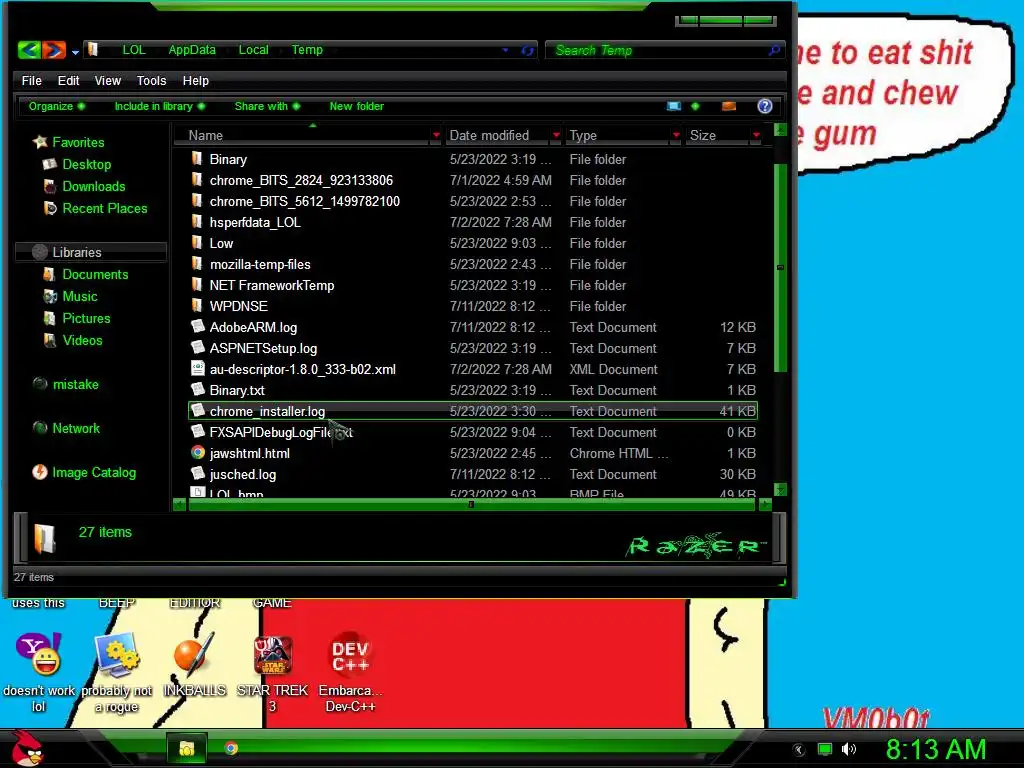Select the jusched.log file icon
This screenshot has width=1024, height=768.
[198, 473]
